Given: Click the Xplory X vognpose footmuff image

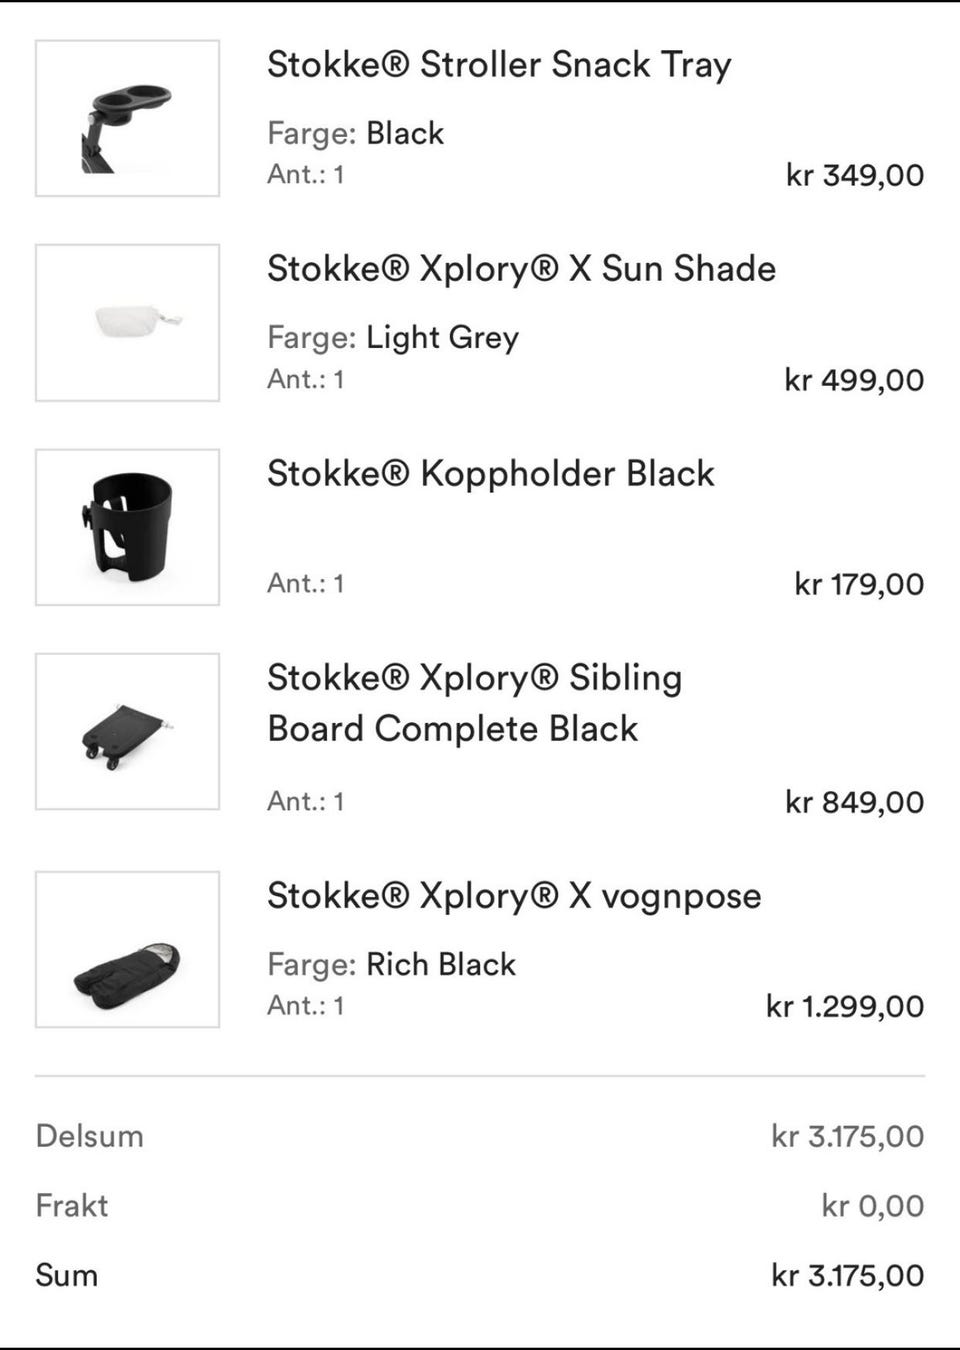Looking at the screenshot, I should (127, 949).
